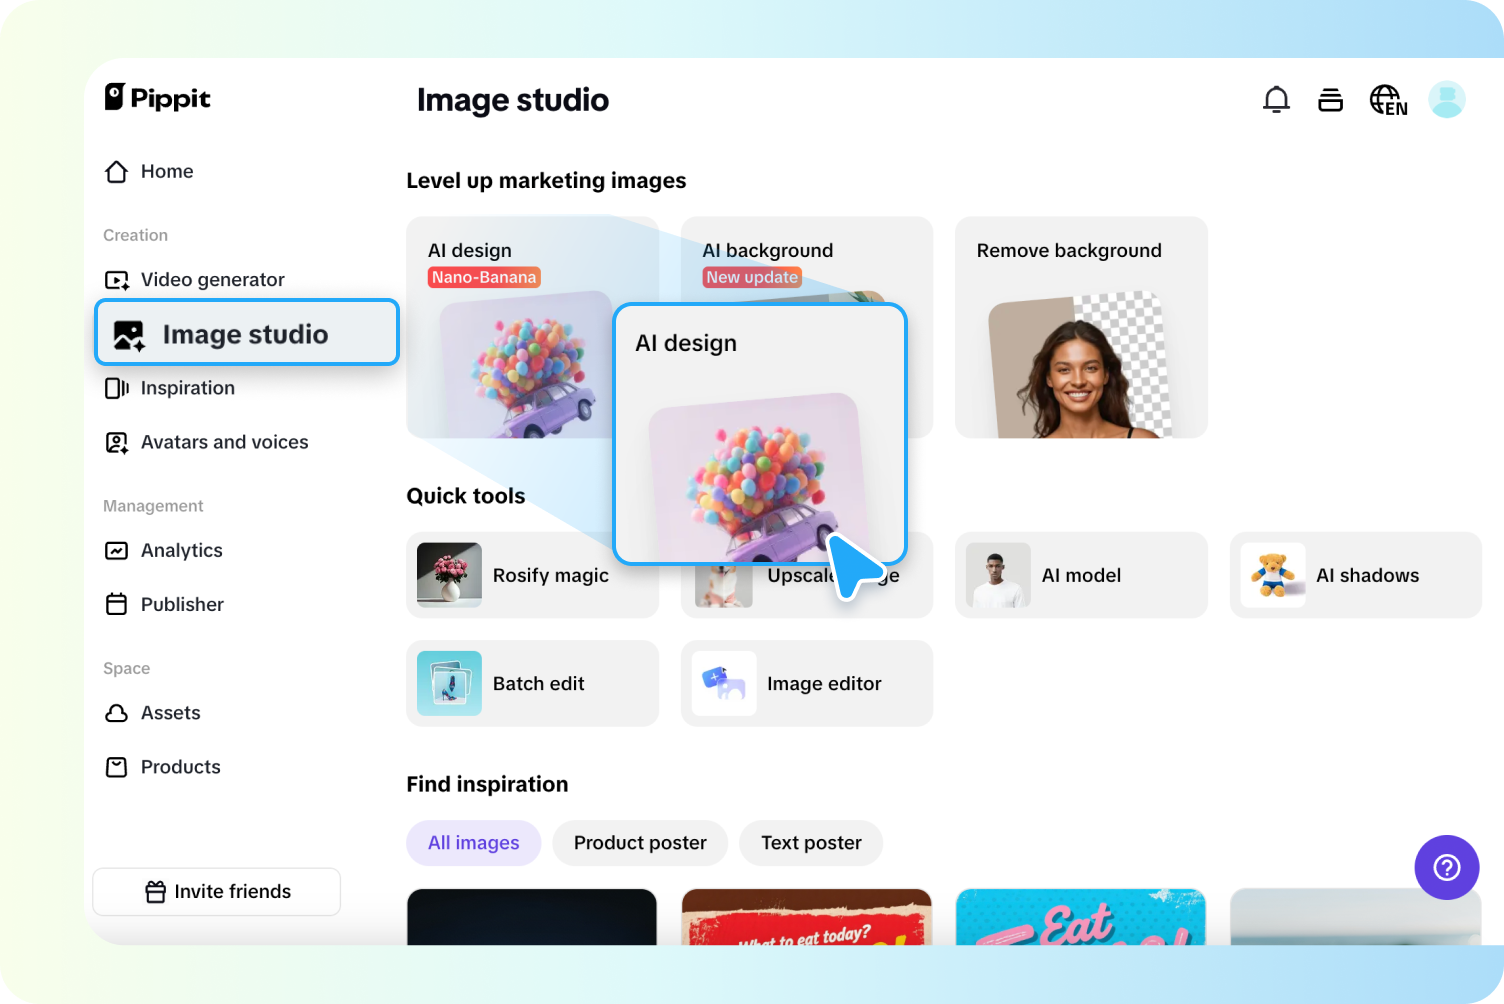Open the Inspiration panel
This screenshot has height=1004, width=1504.
coord(188,388)
